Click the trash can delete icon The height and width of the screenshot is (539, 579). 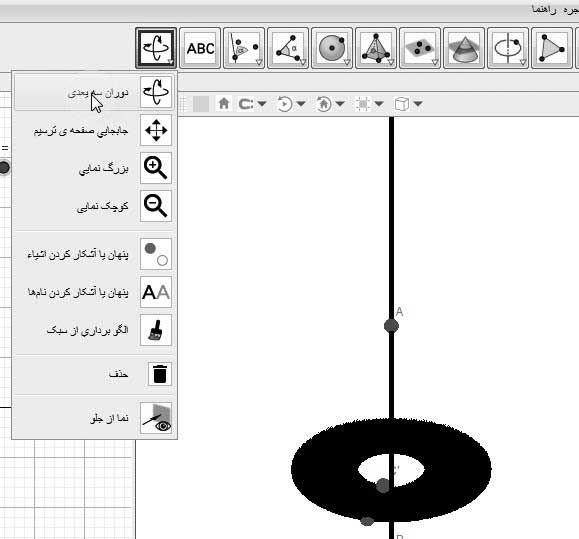160,374
